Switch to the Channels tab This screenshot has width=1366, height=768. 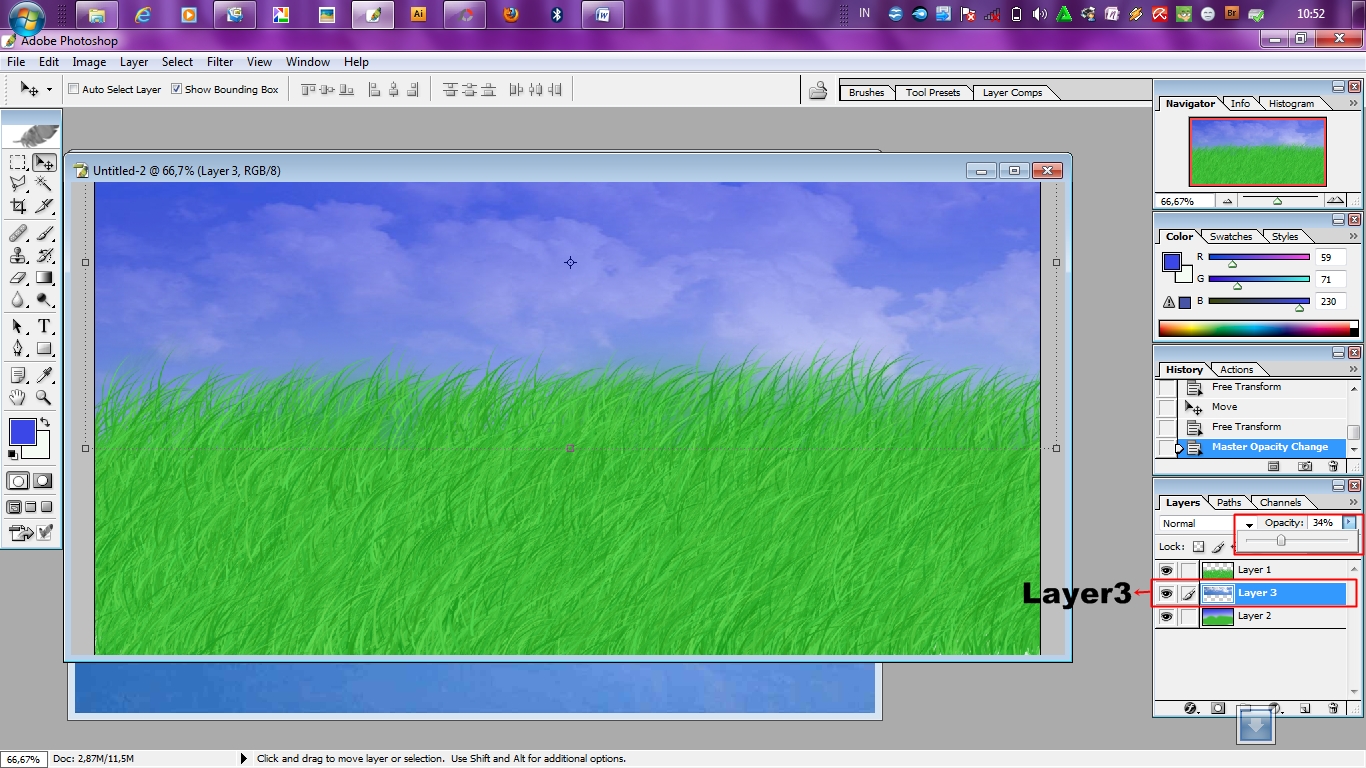1281,501
